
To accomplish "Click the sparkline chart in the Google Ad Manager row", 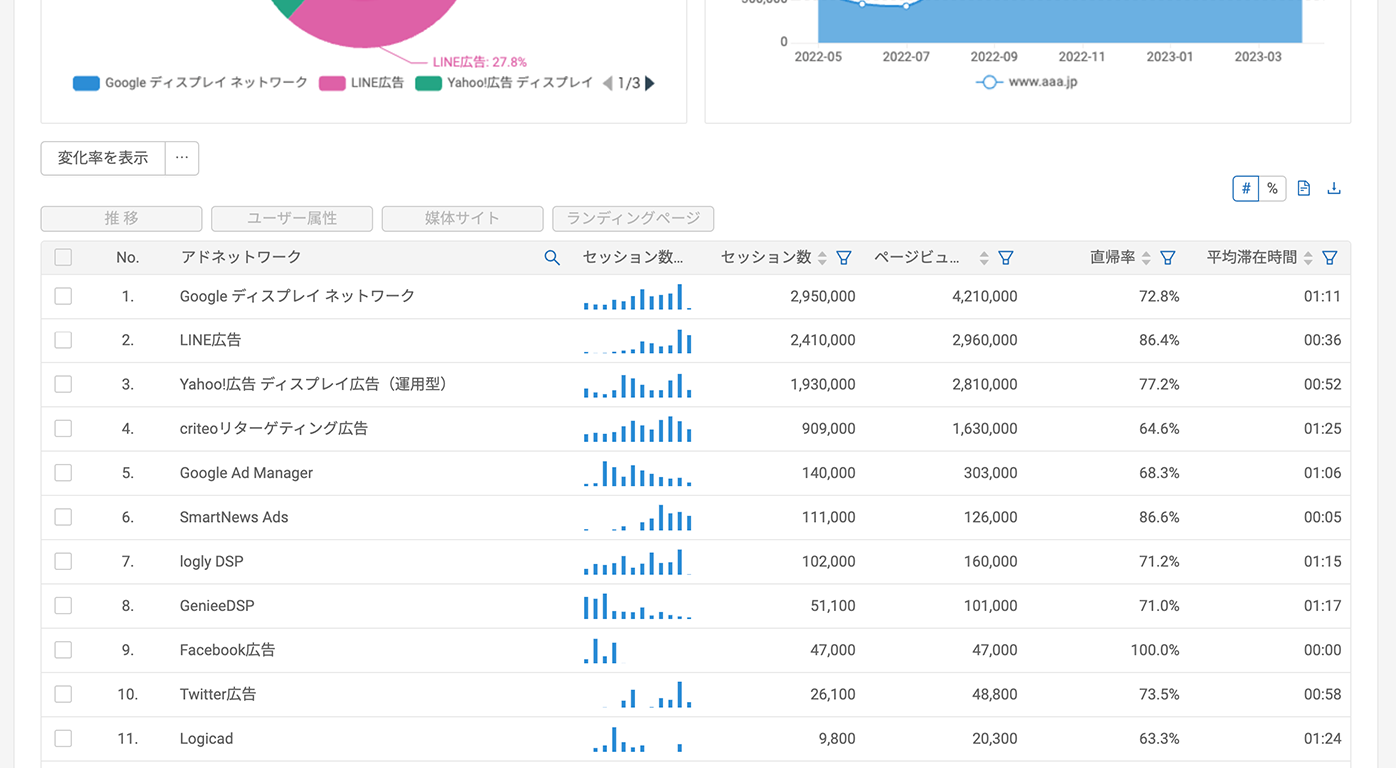I will pos(637,473).
